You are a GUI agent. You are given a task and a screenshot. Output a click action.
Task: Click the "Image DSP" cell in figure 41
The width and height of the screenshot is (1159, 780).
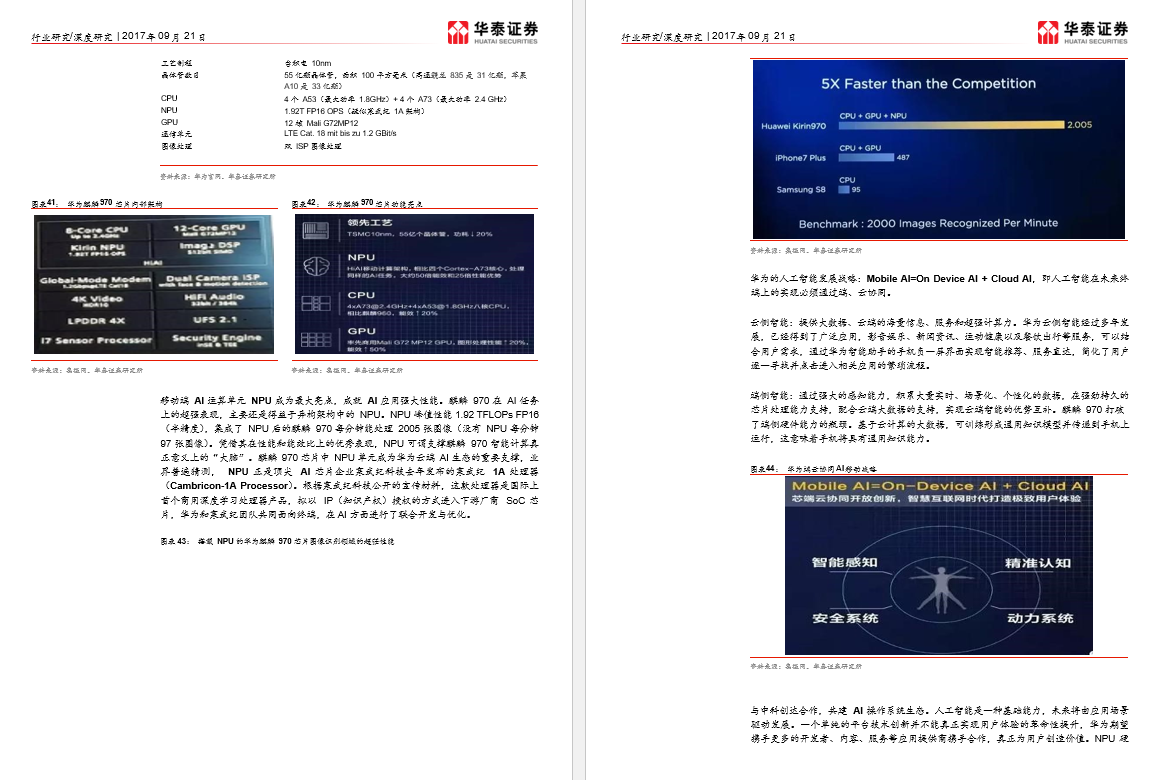click(x=209, y=248)
